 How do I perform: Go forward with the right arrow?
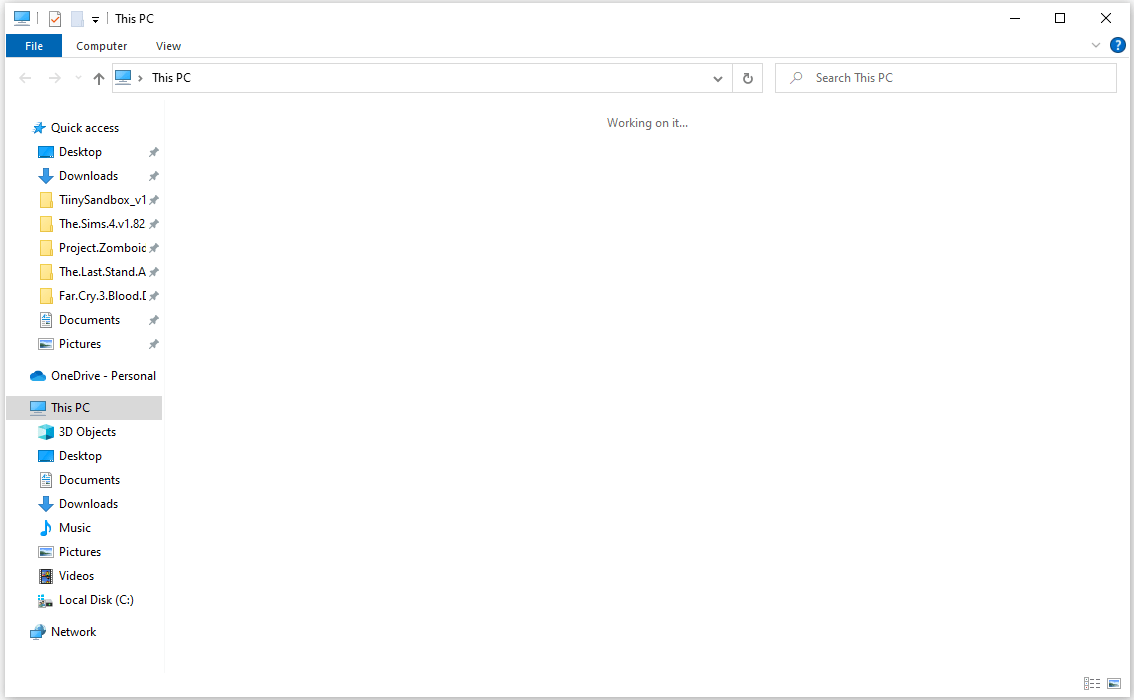pyautogui.click(x=54, y=78)
